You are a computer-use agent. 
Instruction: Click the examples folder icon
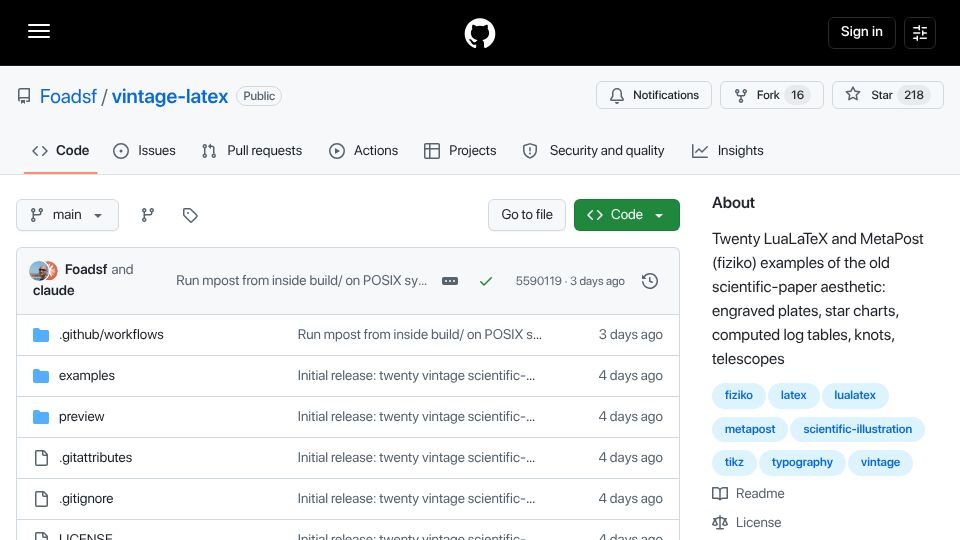41,376
